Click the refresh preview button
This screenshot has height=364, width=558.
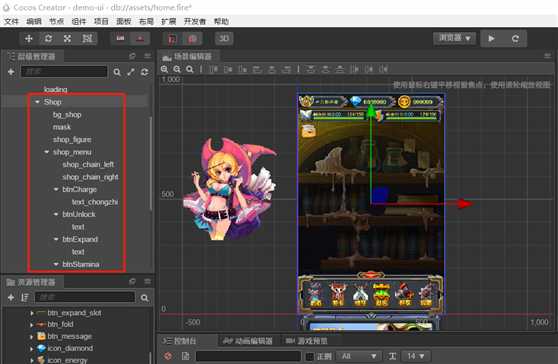515,38
